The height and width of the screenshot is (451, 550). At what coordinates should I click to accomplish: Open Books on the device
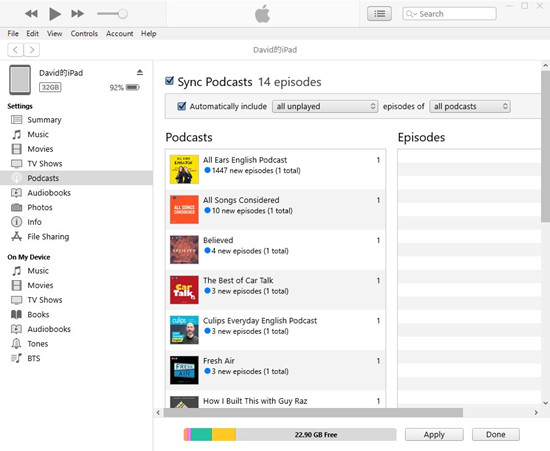coord(76,315)
